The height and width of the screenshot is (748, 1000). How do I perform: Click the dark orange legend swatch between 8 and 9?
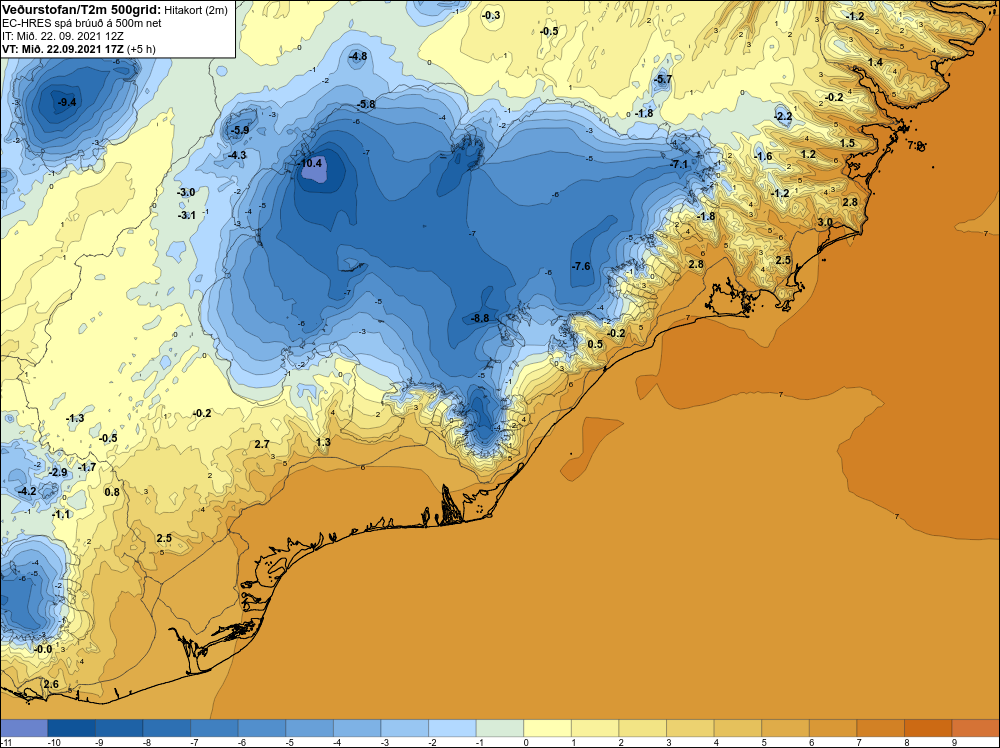coord(928,728)
